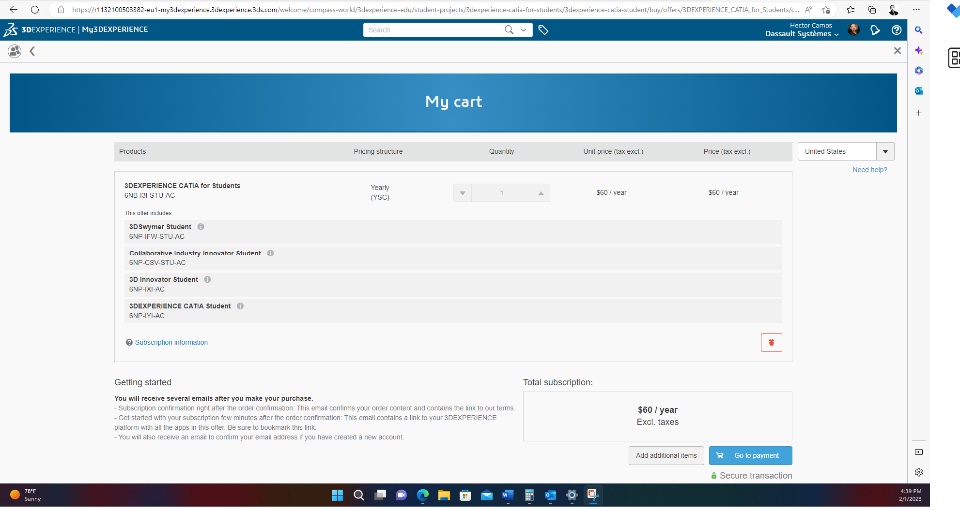Decrease quantity with down arrow
The image size is (960, 510).
(462, 193)
